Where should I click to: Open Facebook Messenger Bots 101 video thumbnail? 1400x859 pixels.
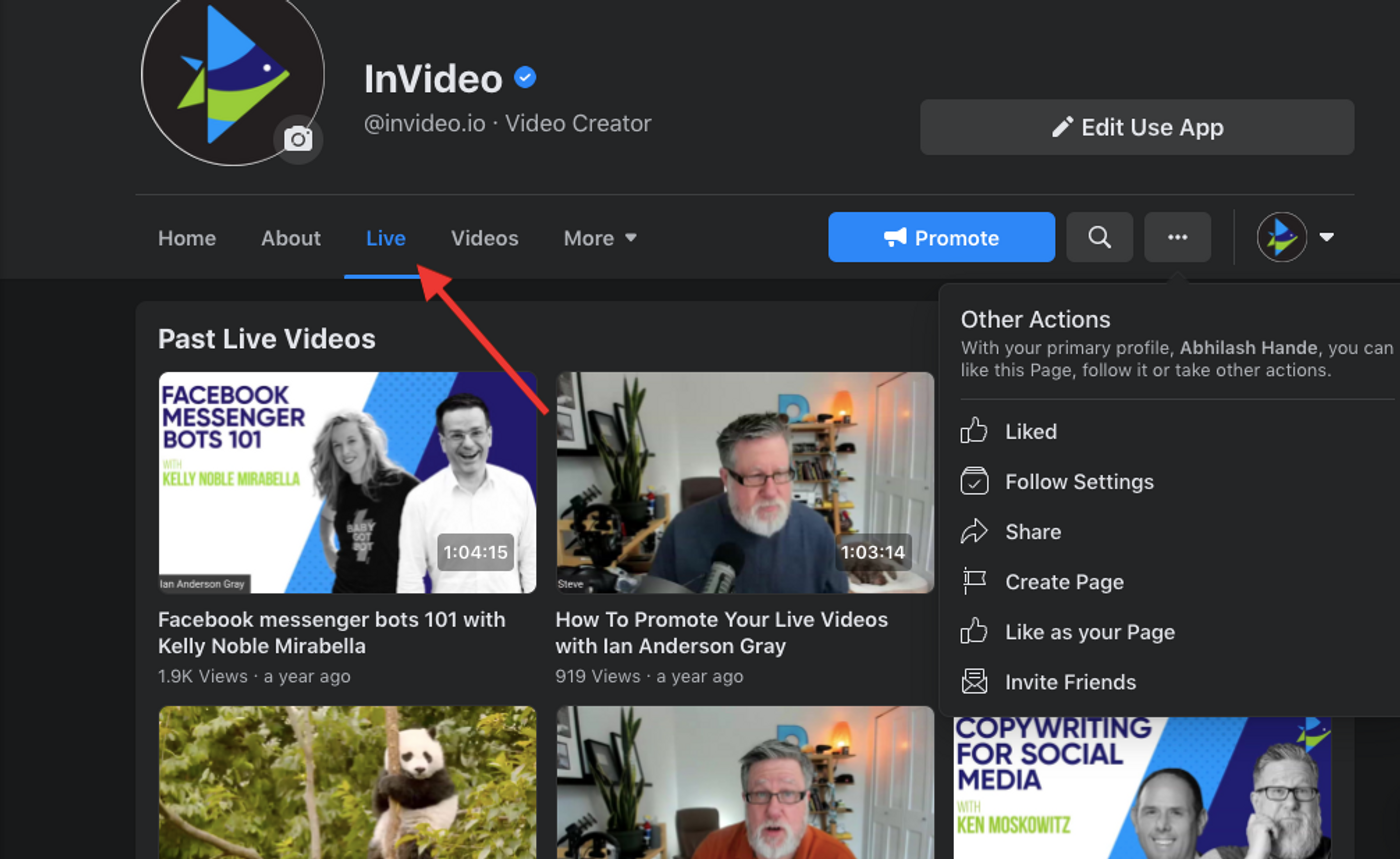point(347,483)
